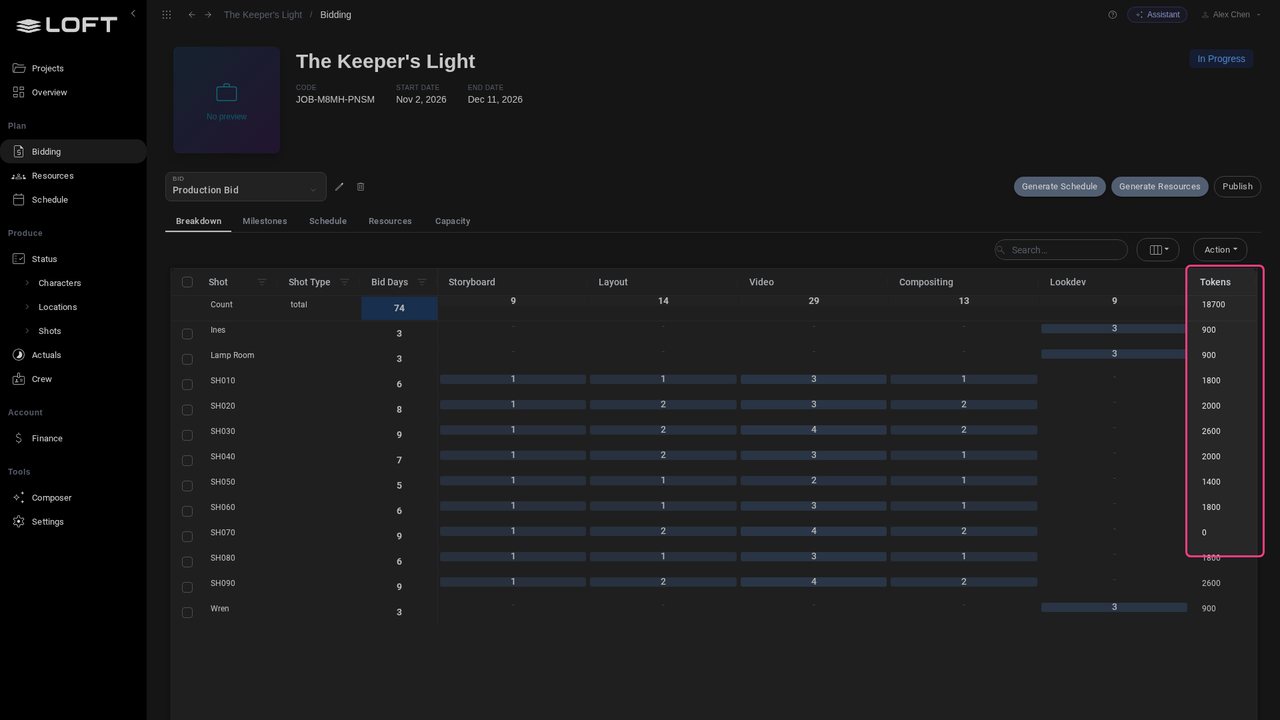The image size is (1280, 720).
Task: Switch to the Milestones tab
Action: 265,221
